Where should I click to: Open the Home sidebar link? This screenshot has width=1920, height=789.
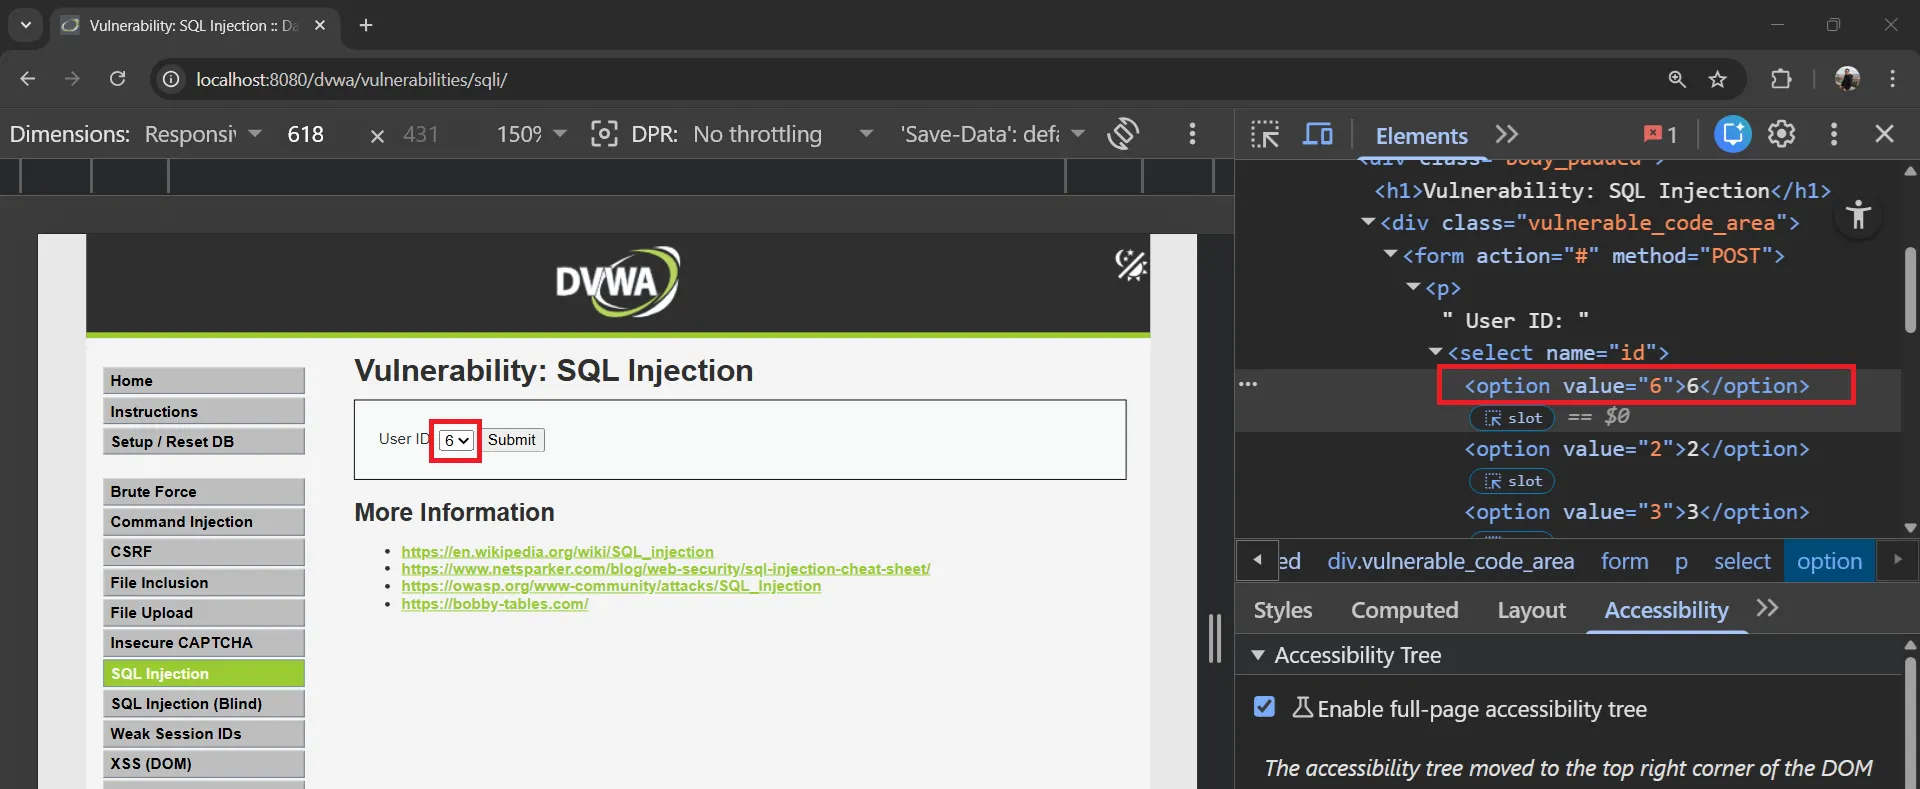pos(203,381)
